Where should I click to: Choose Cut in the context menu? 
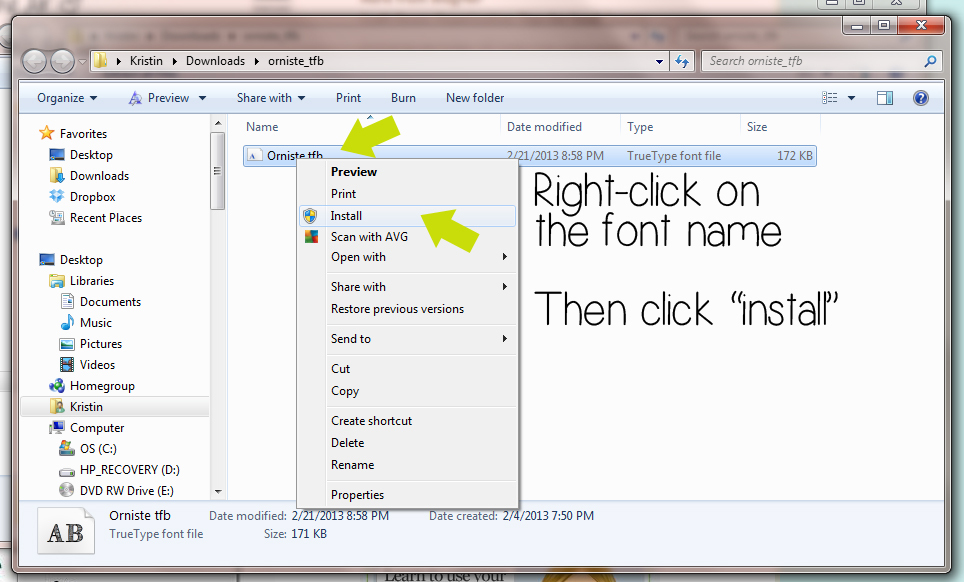pyautogui.click(x=341, y=369)
